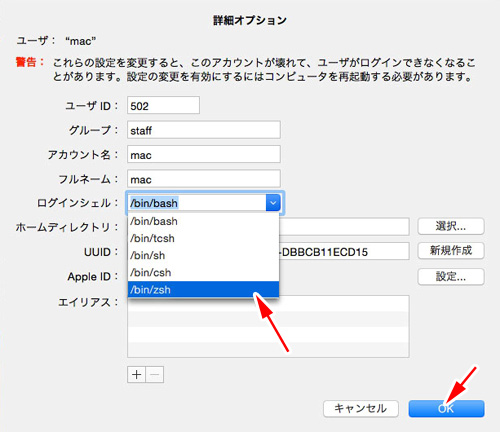Viewport: 500px width, 432px height.
Task: Select /bin/bash from shell list
Action: tap(203, 221)
